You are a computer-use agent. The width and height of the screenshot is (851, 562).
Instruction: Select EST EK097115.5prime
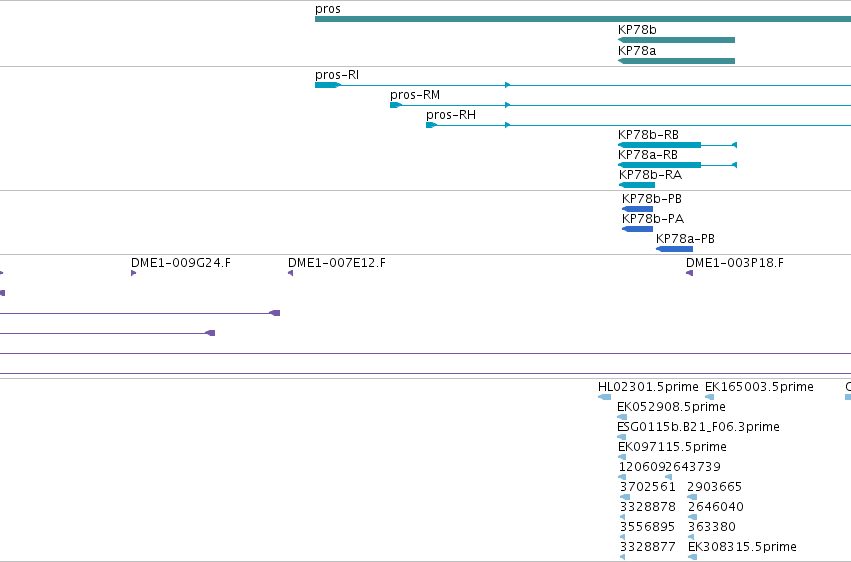tap(622, 457)
